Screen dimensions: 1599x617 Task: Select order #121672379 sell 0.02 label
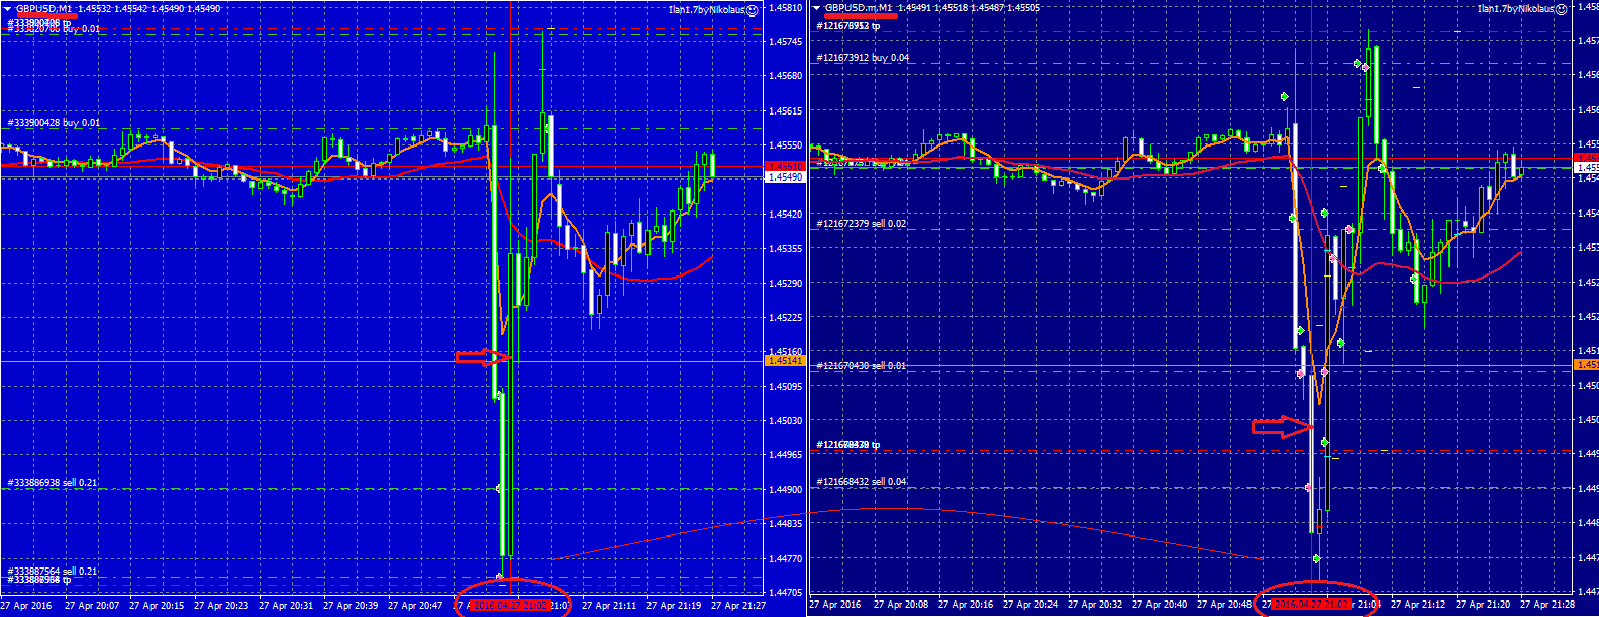861,224
